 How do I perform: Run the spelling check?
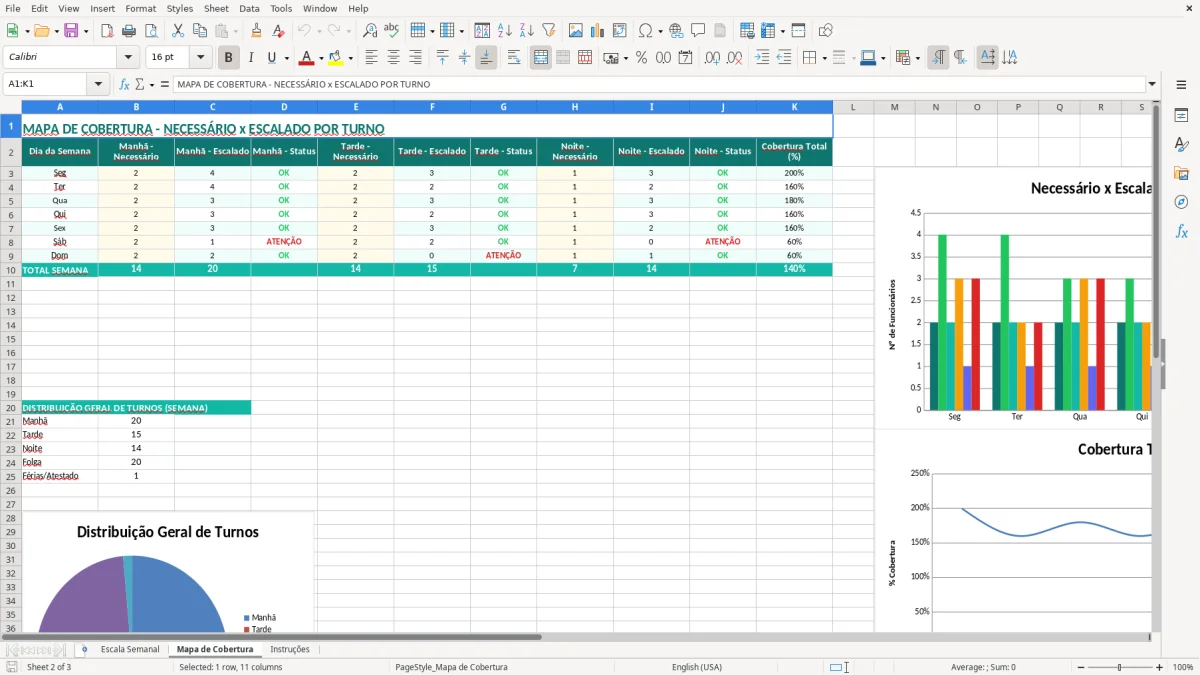tap(392, 31)
